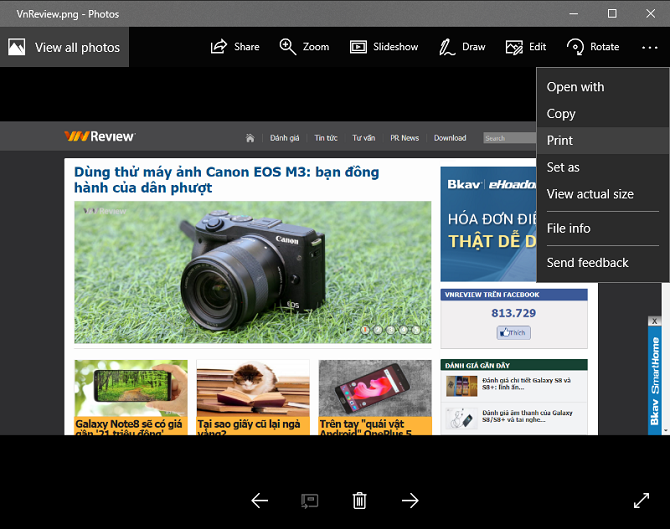Select the Zoom magnifier tool

pos(288,47)
